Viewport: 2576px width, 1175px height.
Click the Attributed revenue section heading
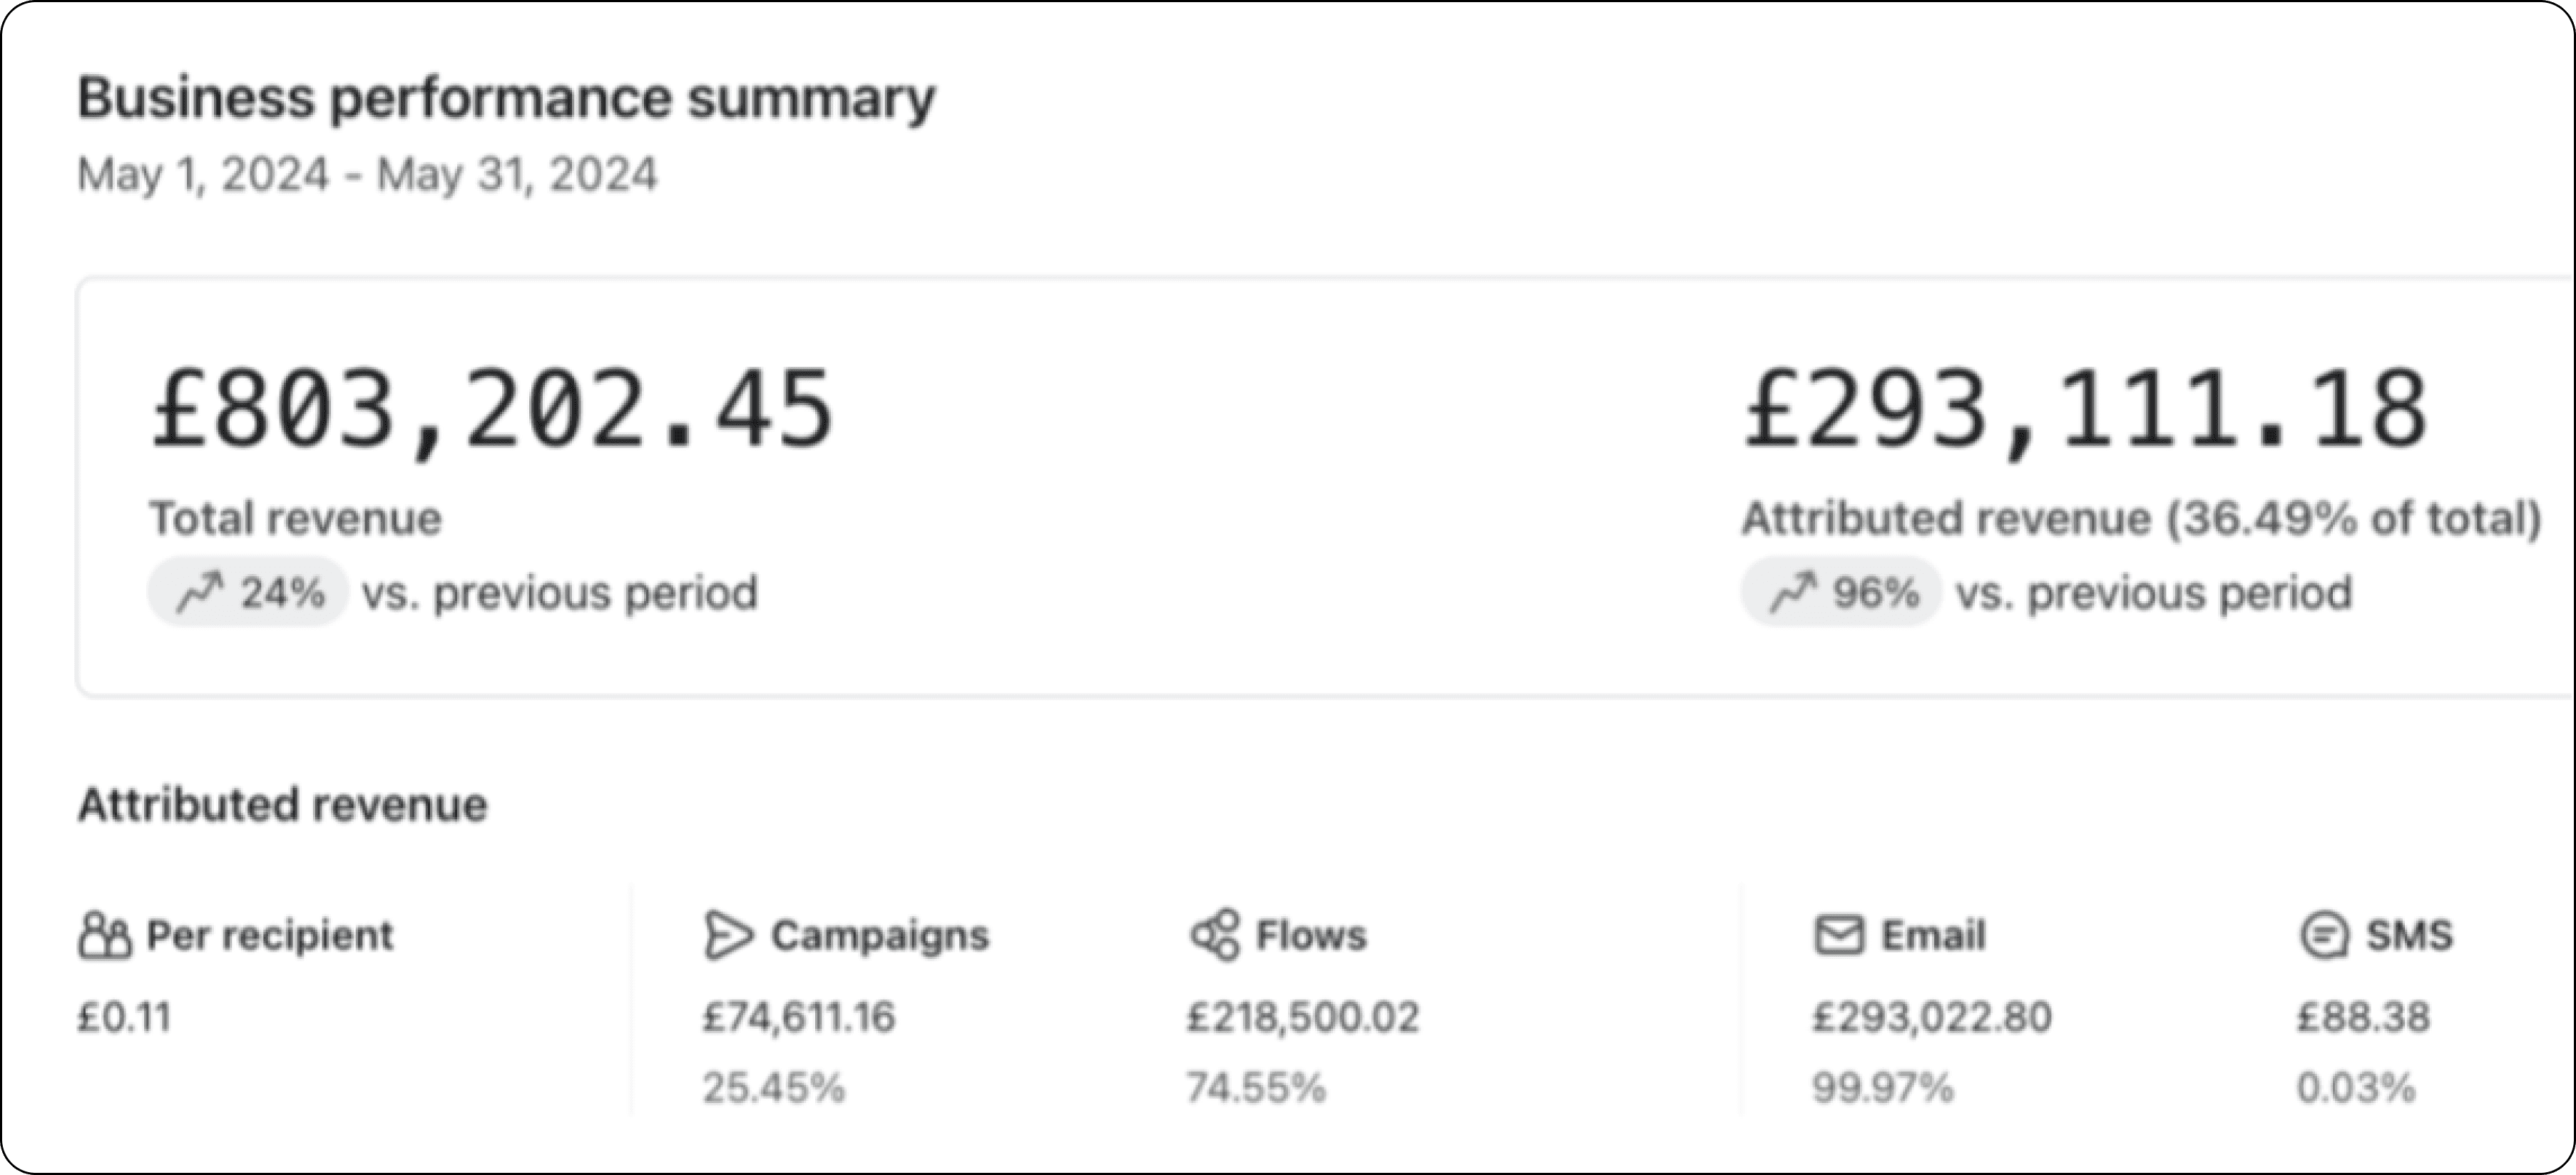pyautogui.click(x=283, y=805)
